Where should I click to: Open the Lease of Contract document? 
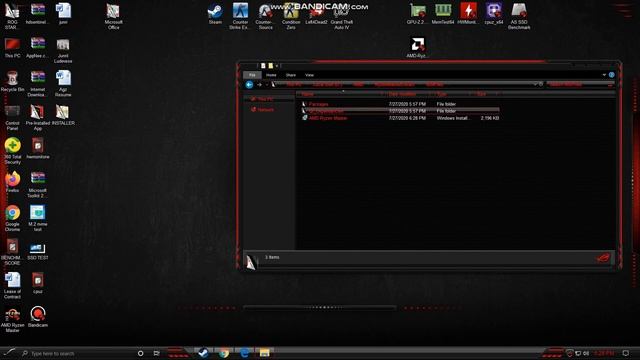coord(12,286)
